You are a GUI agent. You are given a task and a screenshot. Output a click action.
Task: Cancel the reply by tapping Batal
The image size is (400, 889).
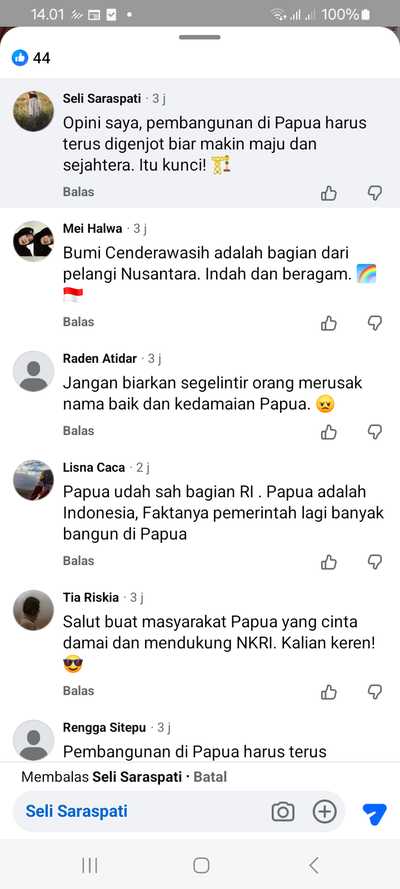click(x=210, y=777)
